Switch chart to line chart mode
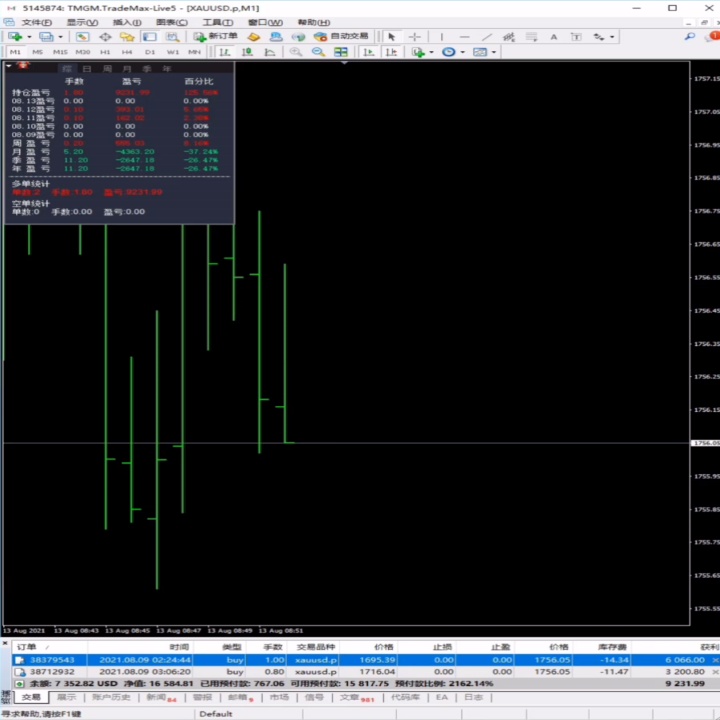The width and height of the screenshot is (720, 720). click(x=270, y=52)
